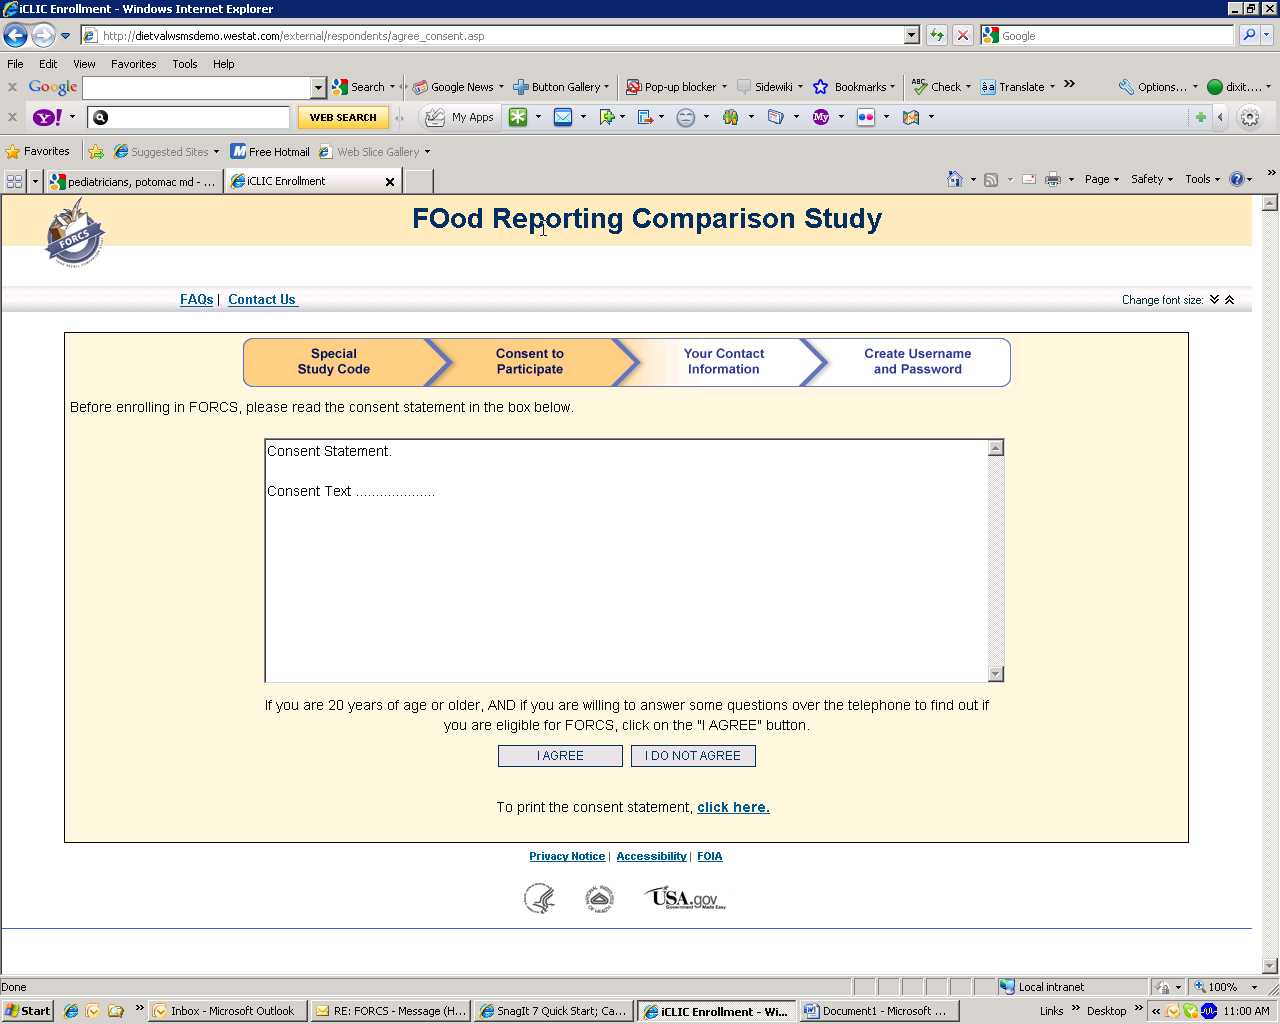
Task: Click the Windows Start button
Action: [27, 1011]
